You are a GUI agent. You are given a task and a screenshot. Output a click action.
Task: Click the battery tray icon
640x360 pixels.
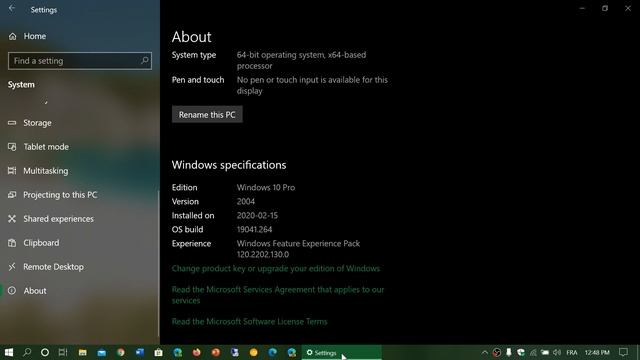point(545,352)
